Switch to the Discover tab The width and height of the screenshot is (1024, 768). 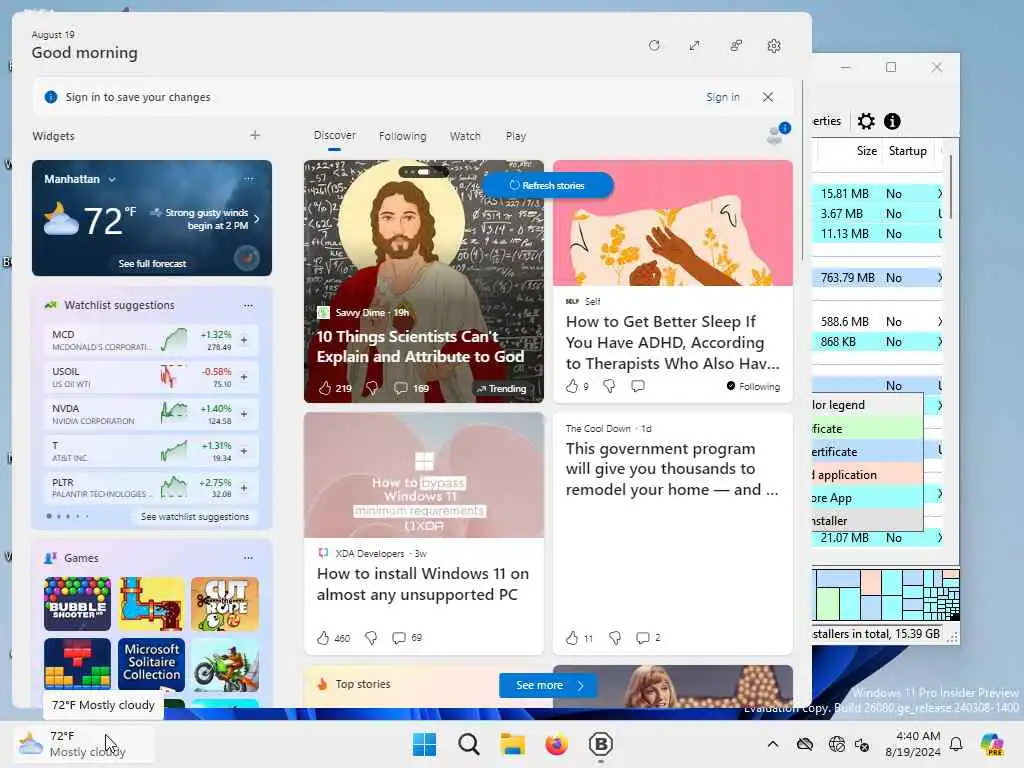coord(334,135)
